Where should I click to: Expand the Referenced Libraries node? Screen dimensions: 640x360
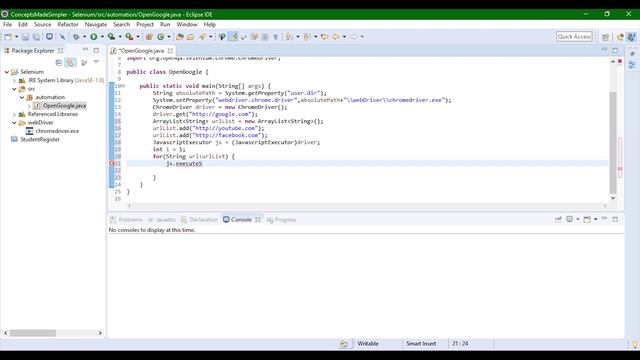15,114
